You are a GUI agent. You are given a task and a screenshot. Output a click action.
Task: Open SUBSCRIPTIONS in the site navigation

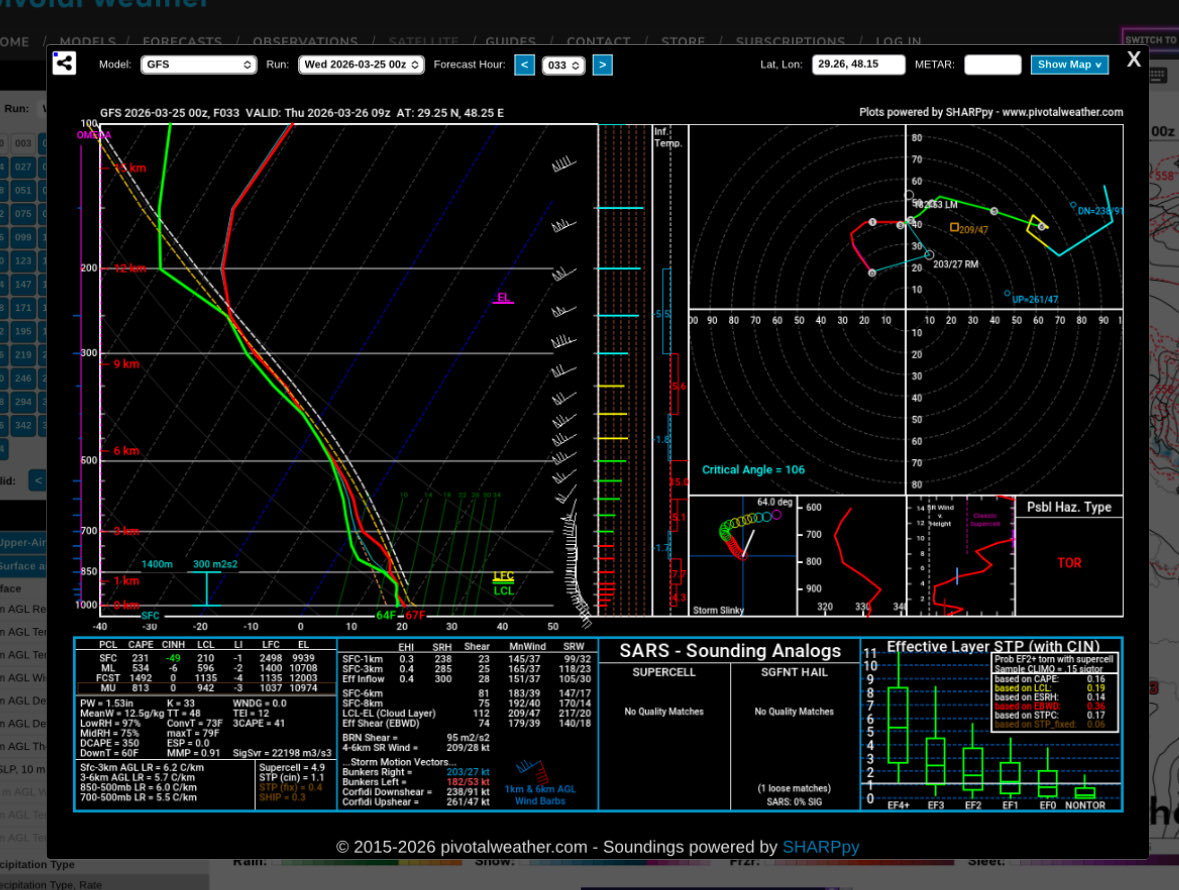coord(790,41)
